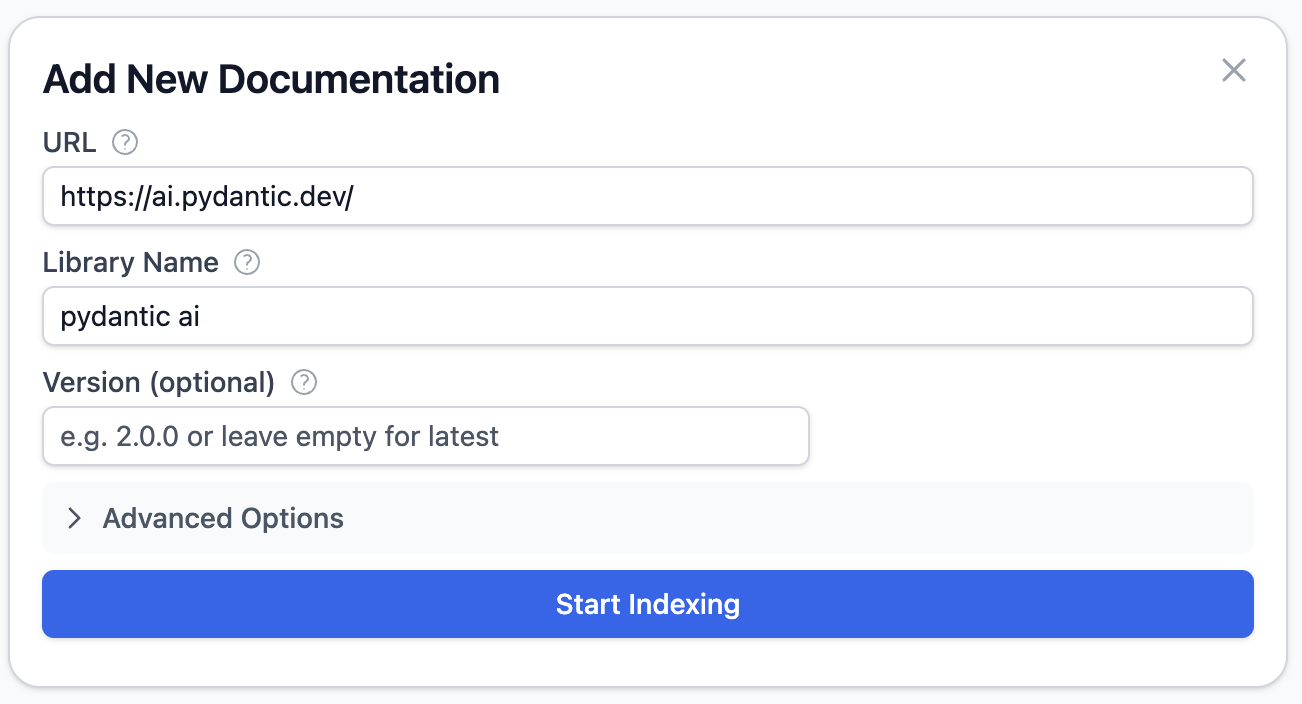
Task: Click the Add New Documentation heading
Action: [x=271, y=79]
